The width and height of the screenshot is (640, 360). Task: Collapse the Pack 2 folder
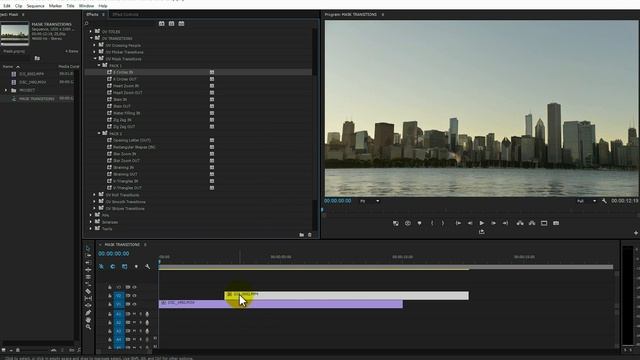99,133
